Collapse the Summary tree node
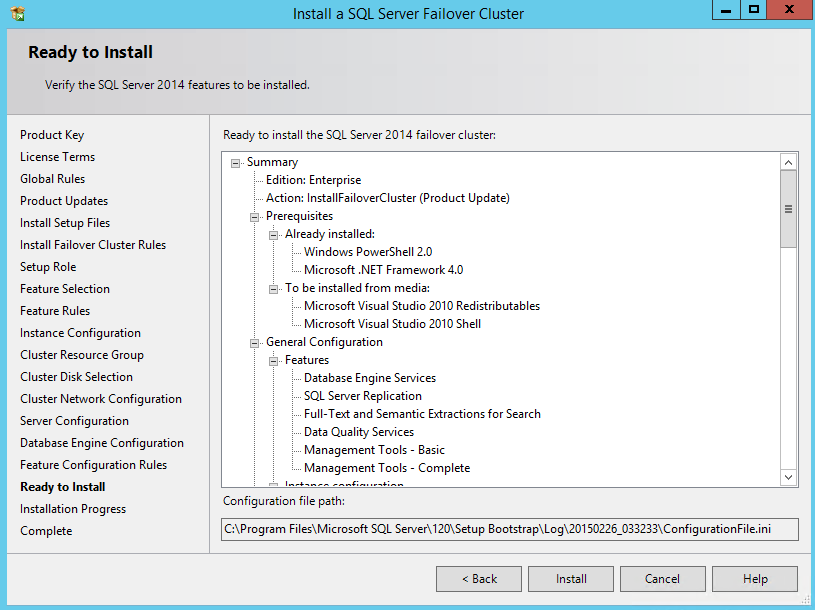This screenshot has width=815, height=610. (x=235, y=163)
